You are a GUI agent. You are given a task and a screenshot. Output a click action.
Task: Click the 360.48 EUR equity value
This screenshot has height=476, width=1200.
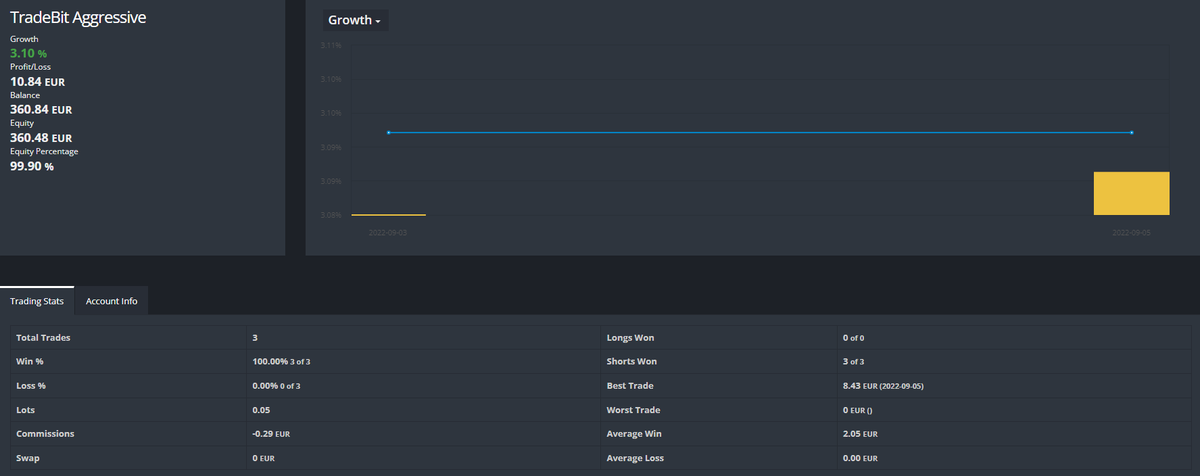point(41,137)
